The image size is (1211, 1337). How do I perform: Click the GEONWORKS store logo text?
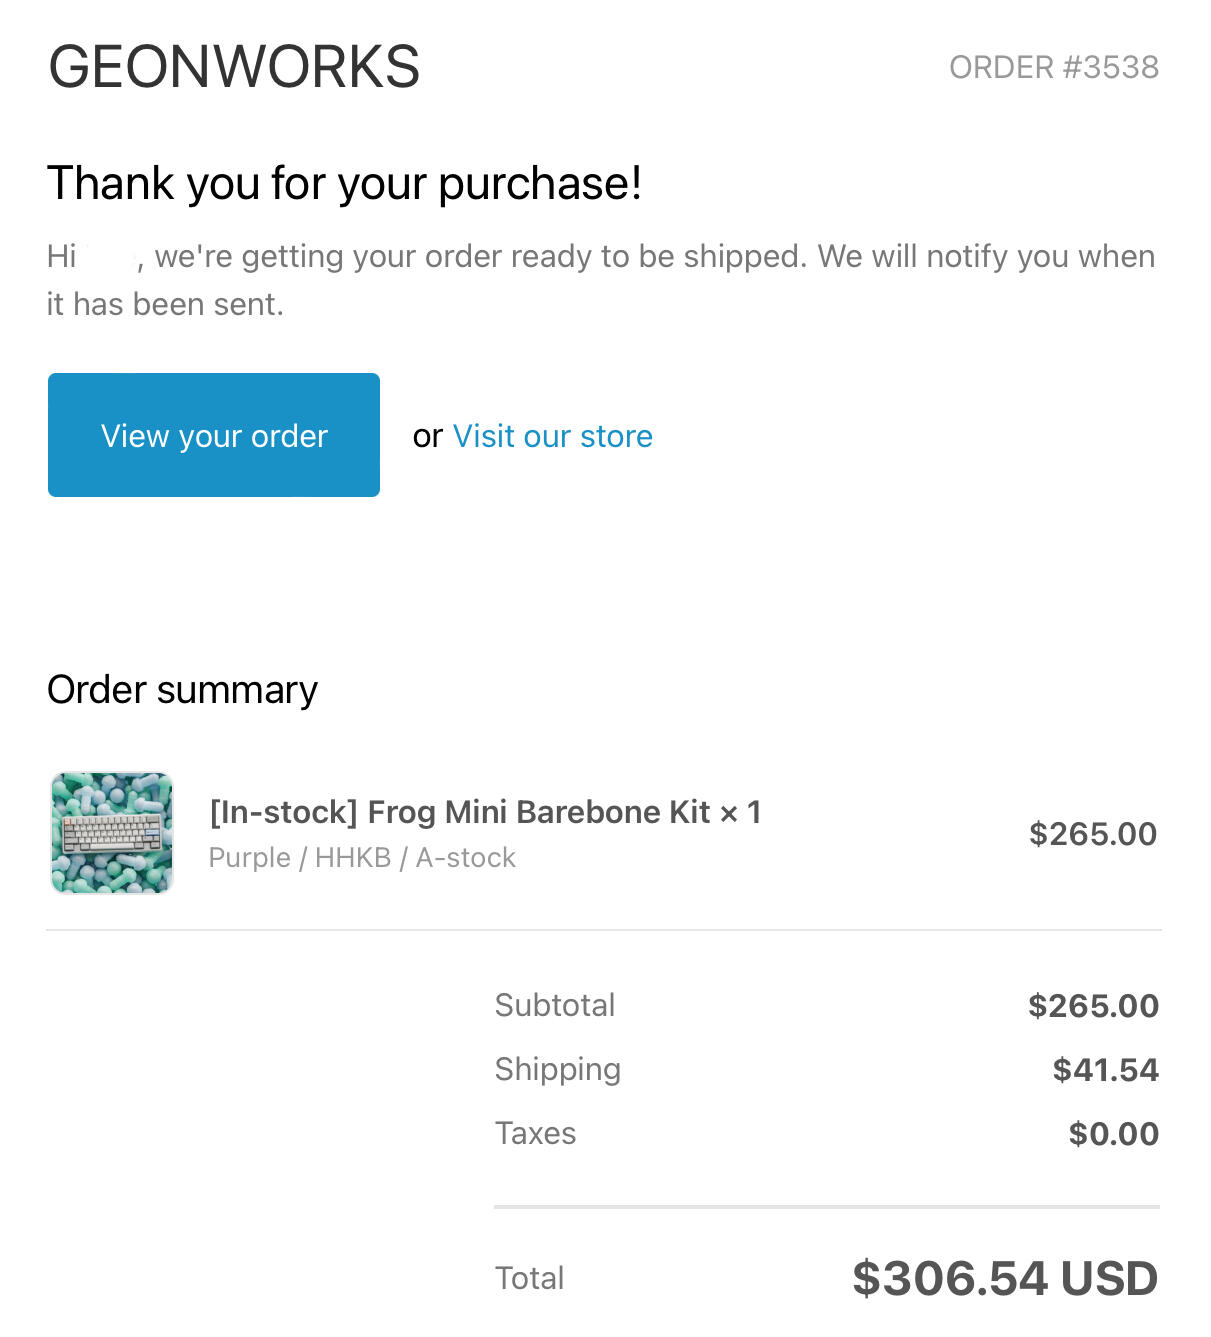click(234, 67)
